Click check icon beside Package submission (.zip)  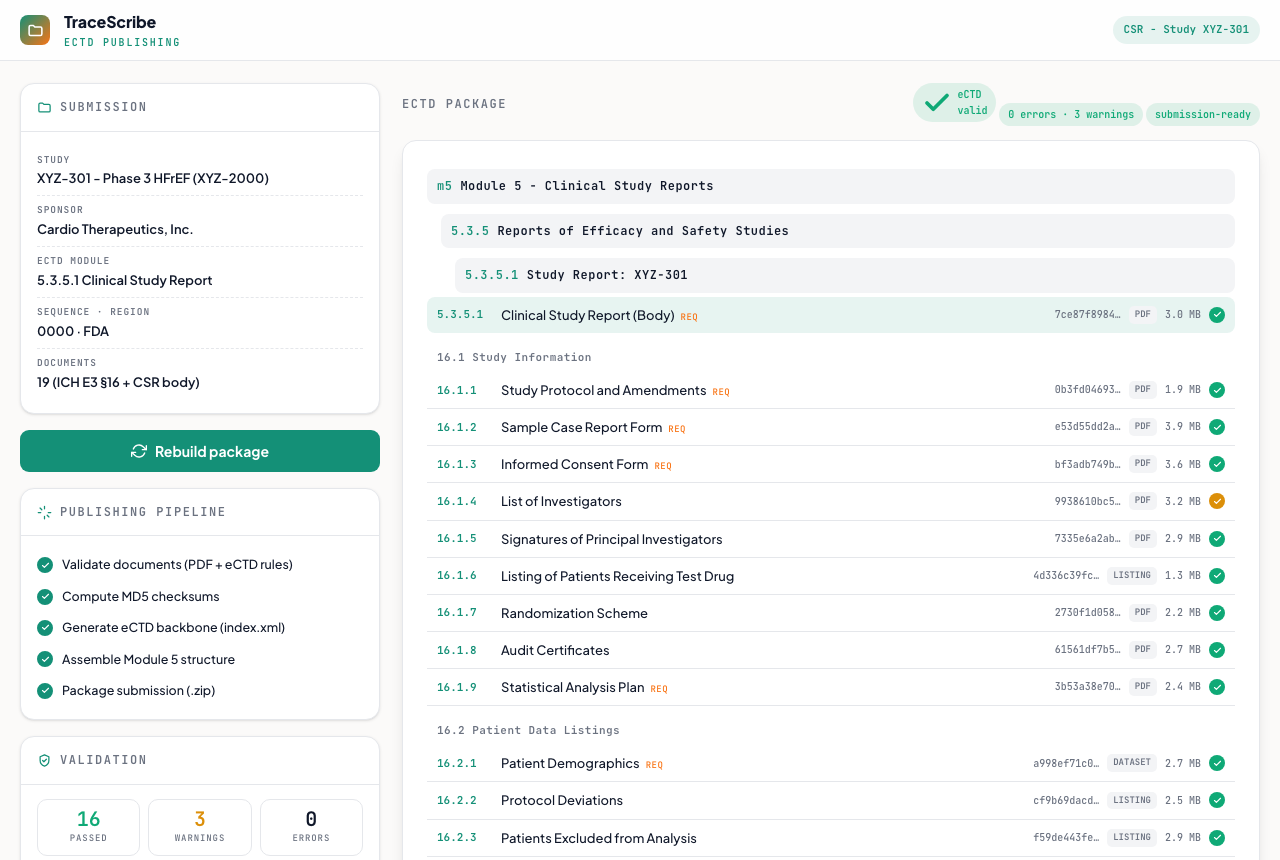tap(45, 691)
